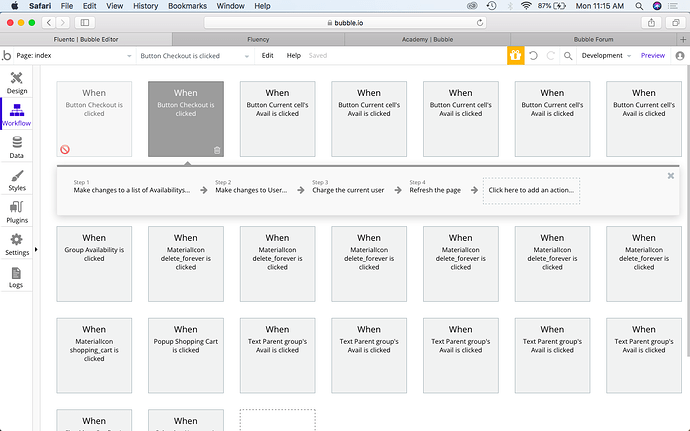Viewport: 690px width, 431px height.
Task: Redo the change in editor
Action: click(x=551, y=56)
